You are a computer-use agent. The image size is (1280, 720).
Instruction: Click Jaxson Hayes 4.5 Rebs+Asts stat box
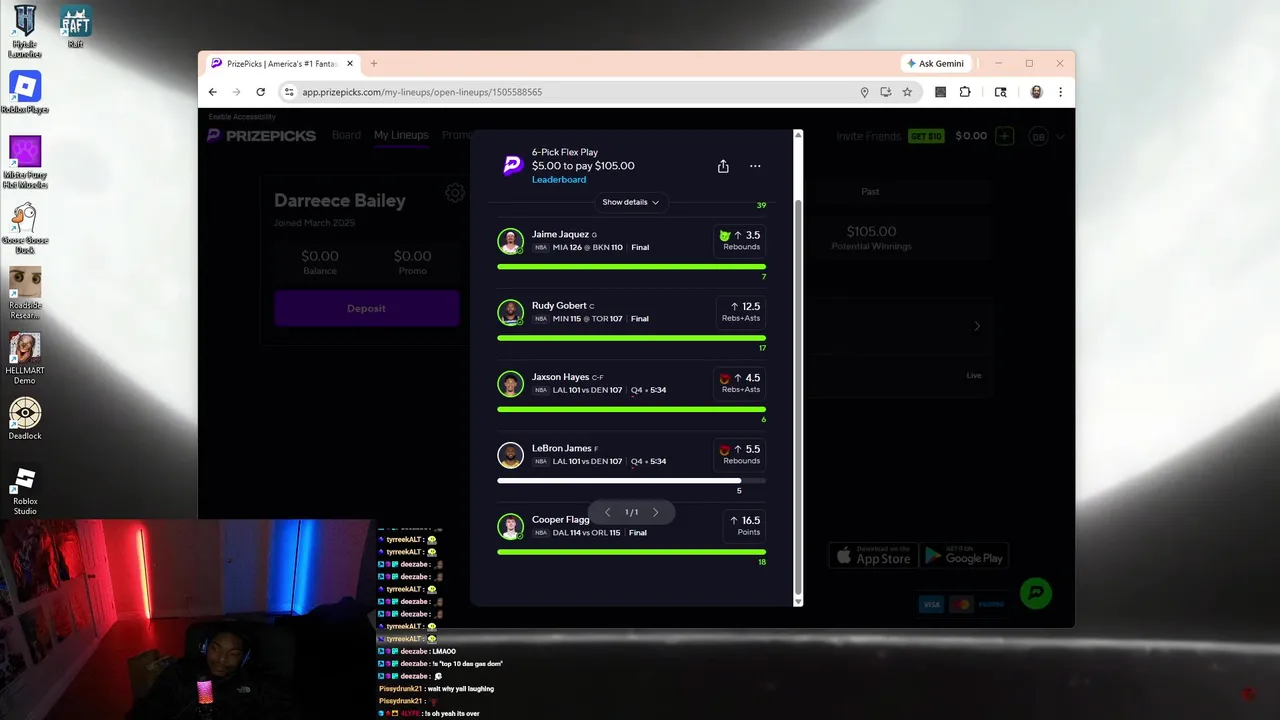(x=740, y=383)
